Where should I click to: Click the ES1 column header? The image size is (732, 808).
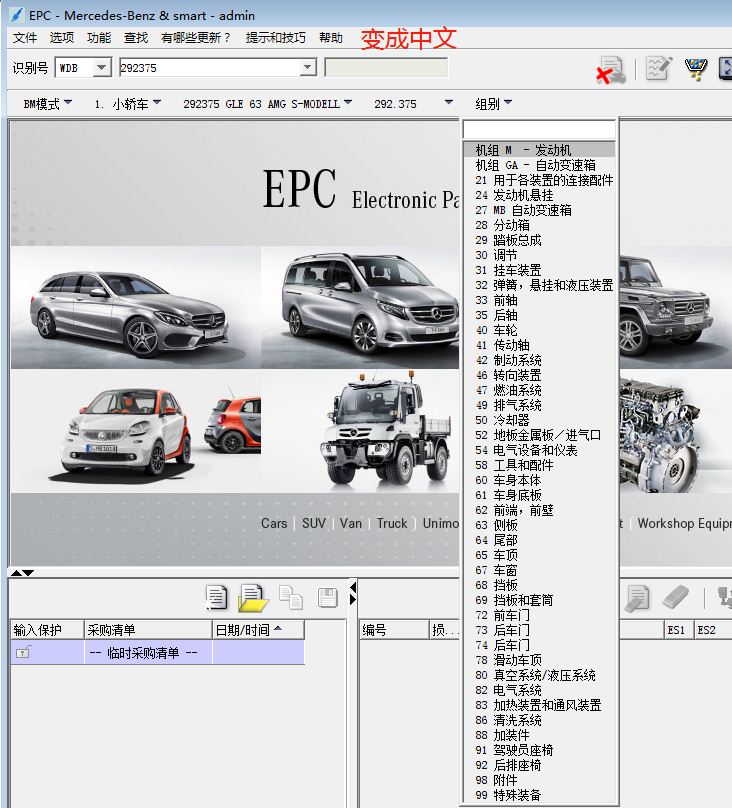[x=678, y=630]
